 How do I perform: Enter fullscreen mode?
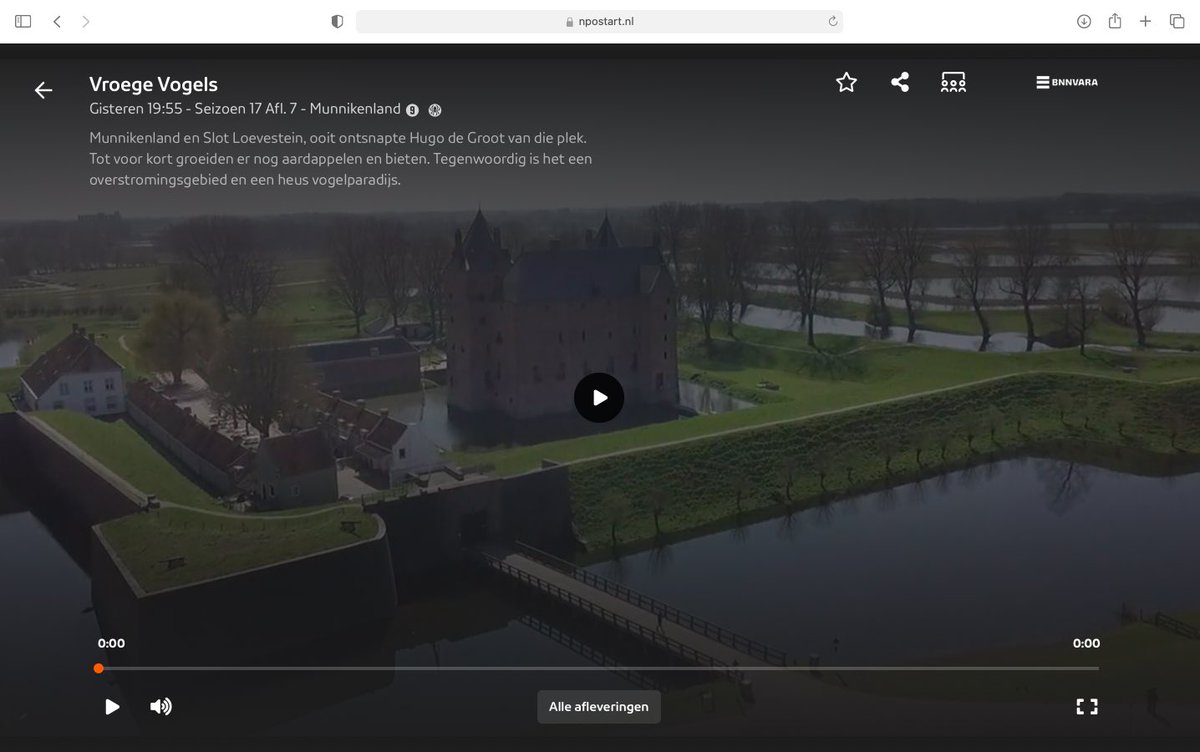pyautogui.click(x=1086, y=706)
